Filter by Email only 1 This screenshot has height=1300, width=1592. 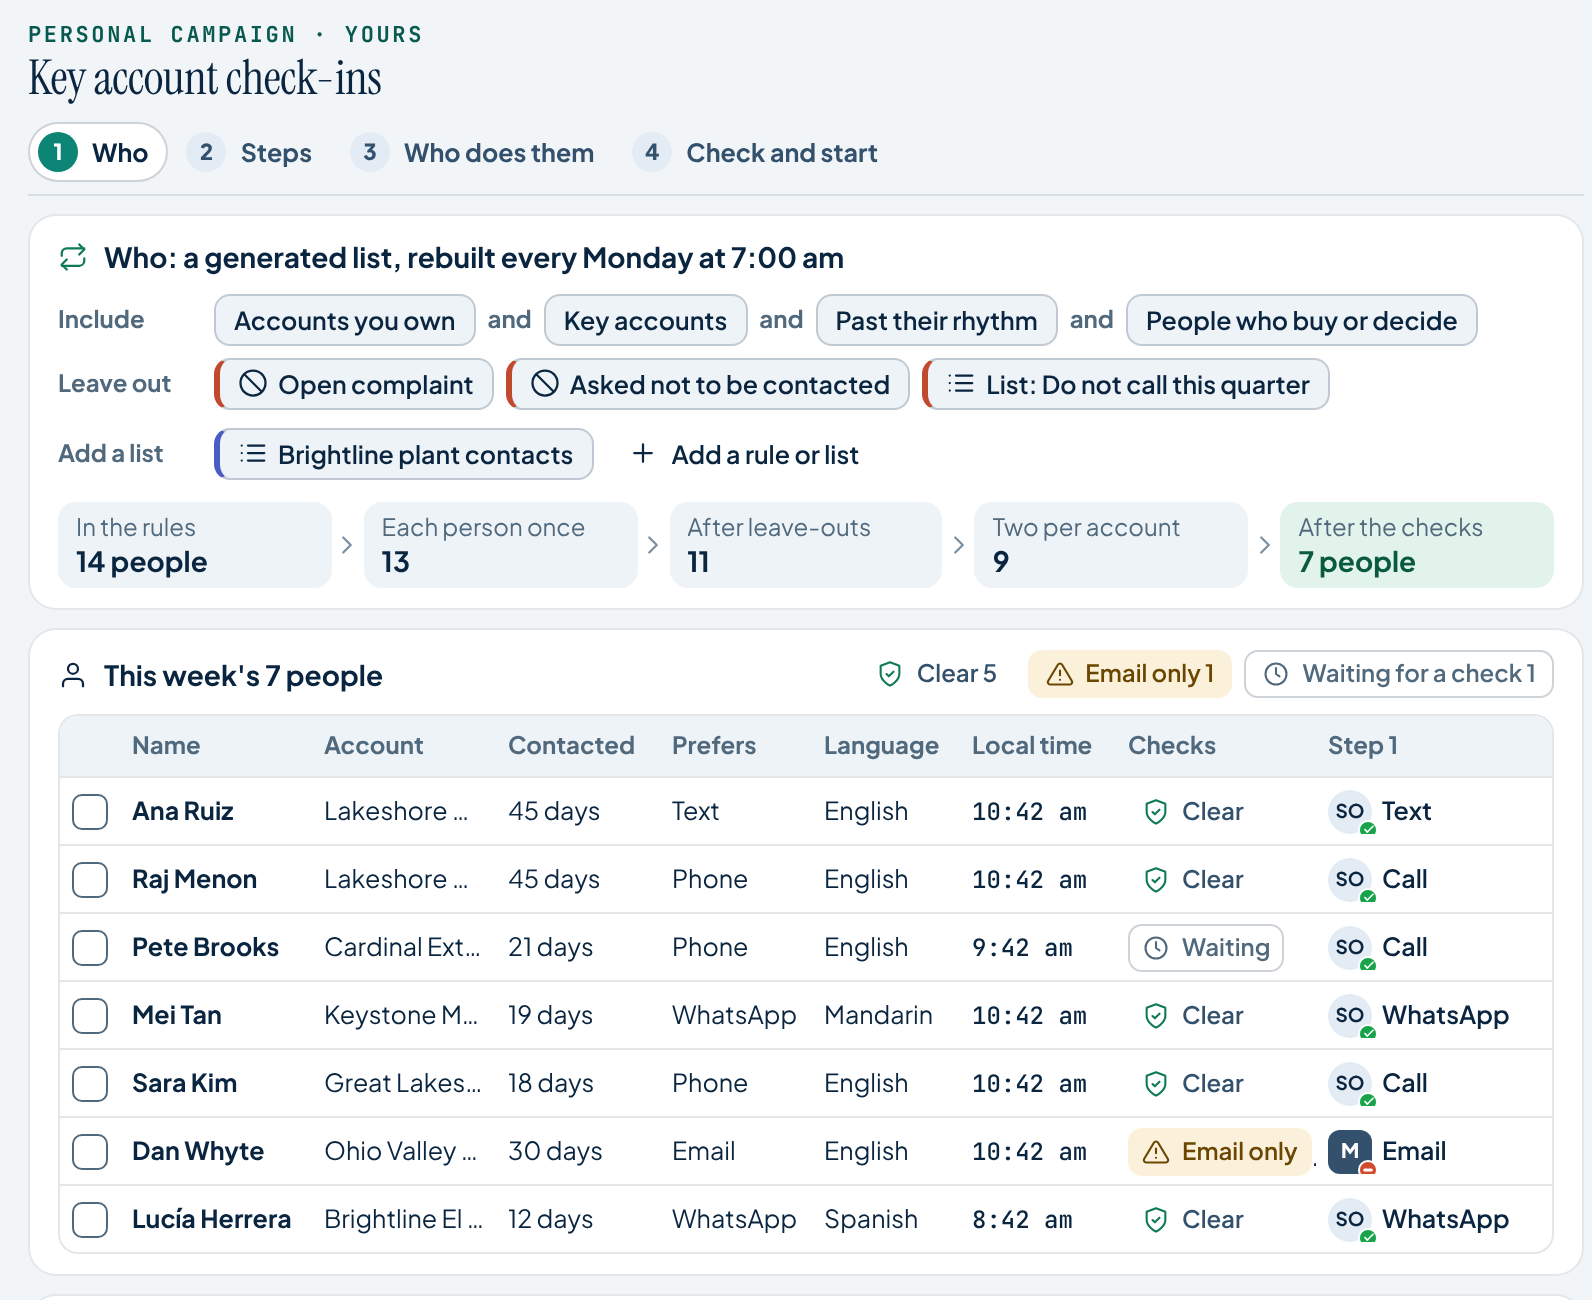(x=1130, y=674)
